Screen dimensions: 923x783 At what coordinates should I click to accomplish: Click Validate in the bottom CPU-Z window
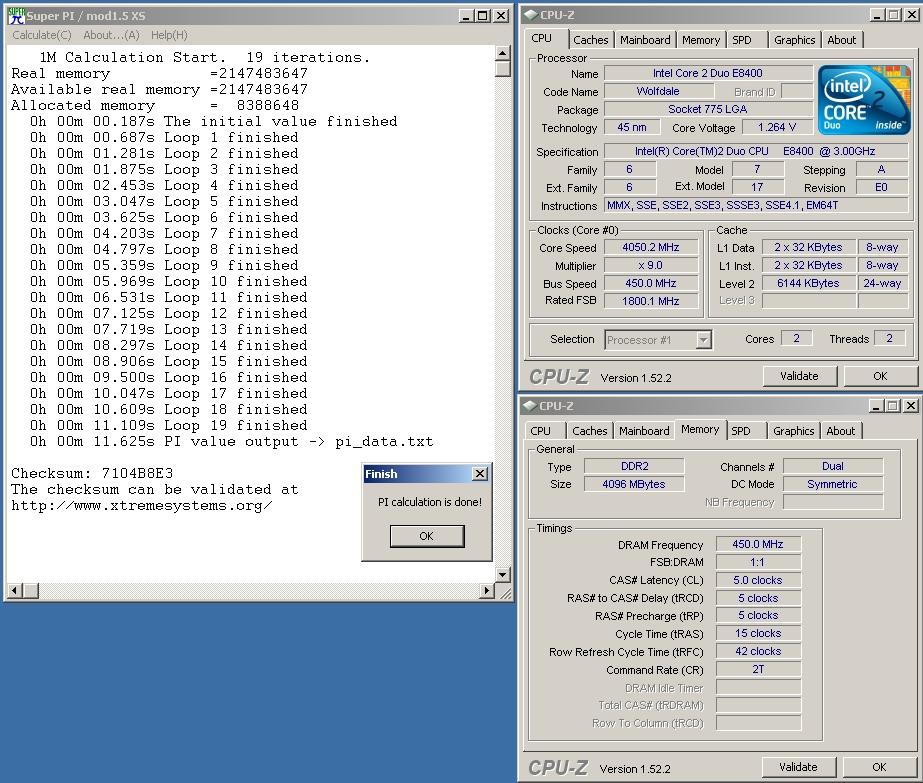798,767
